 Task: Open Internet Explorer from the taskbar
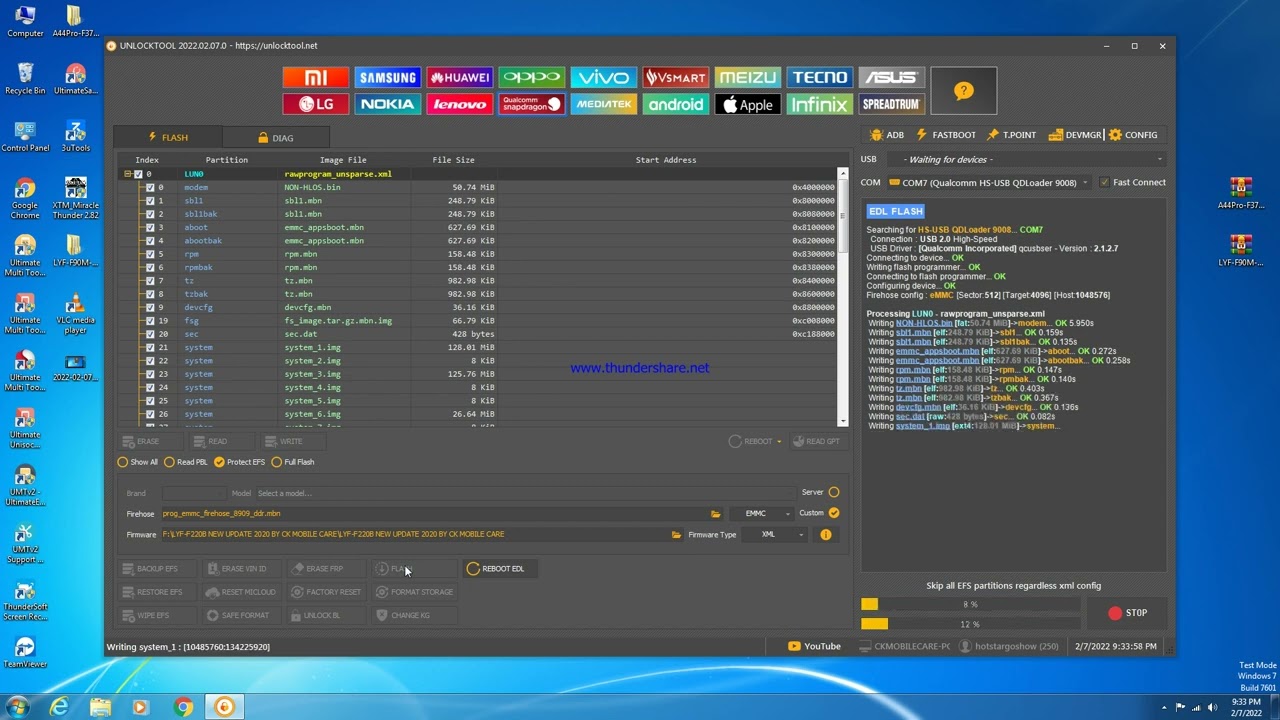click(60, 707)
